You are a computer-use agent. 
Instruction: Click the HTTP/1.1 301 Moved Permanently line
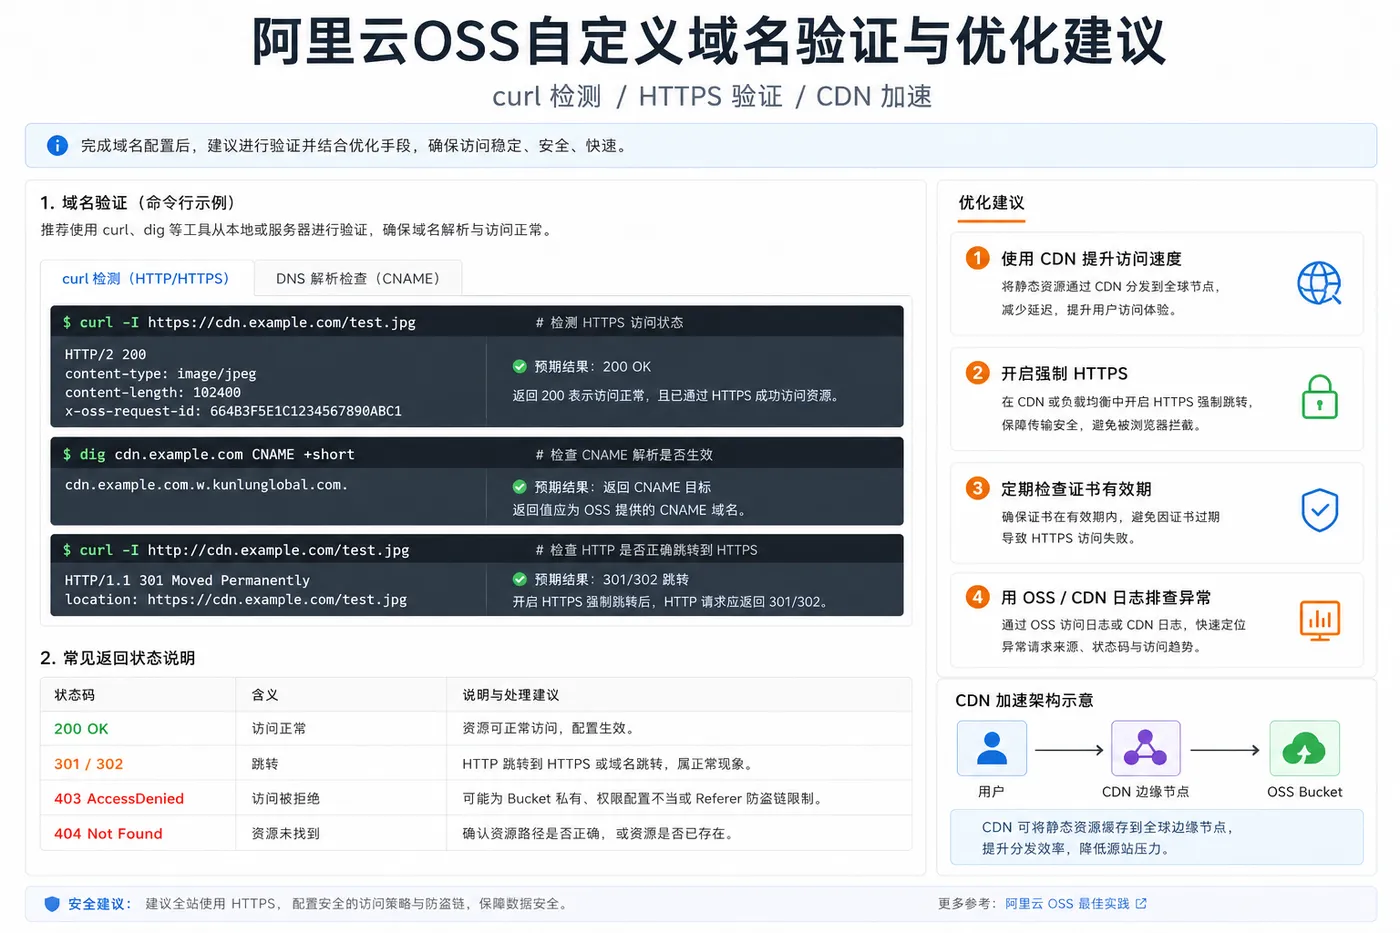coord(187,581)
